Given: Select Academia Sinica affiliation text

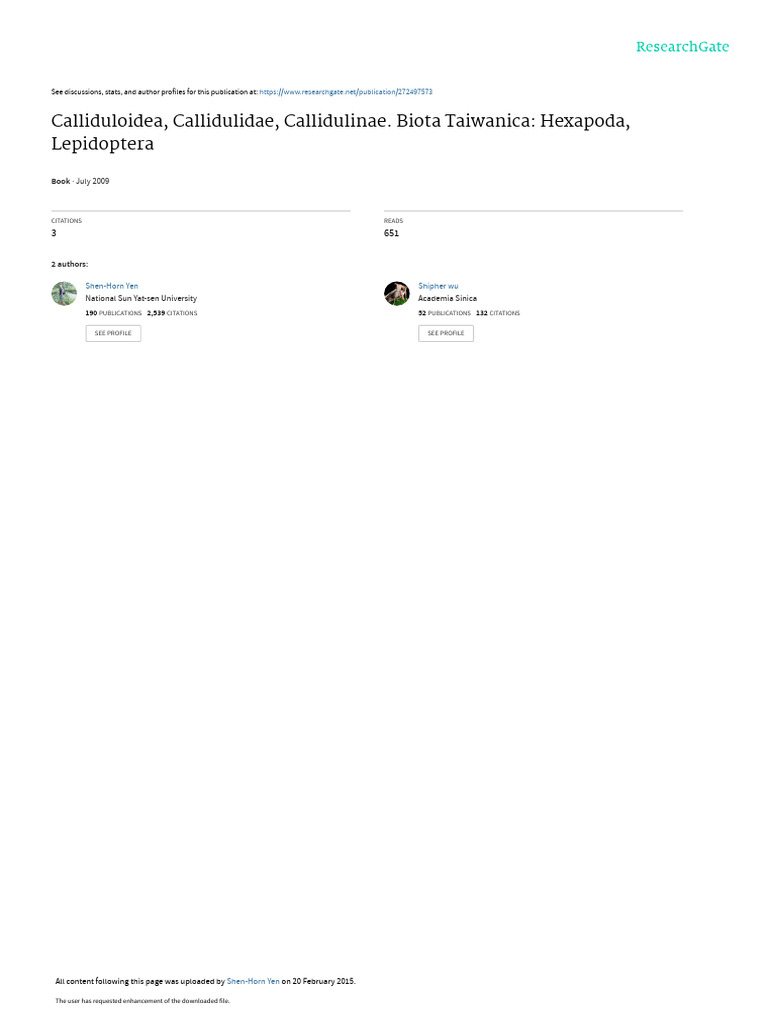Looking at the screenshot, I should [447, 298].
